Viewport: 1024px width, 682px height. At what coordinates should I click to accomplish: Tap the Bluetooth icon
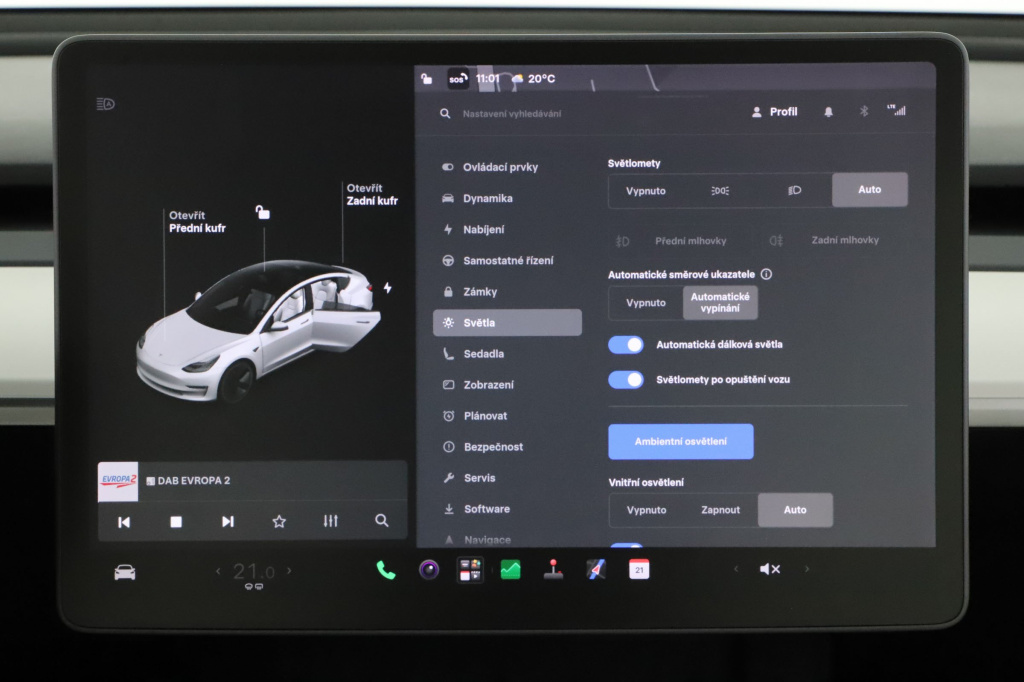coord(863,111)
